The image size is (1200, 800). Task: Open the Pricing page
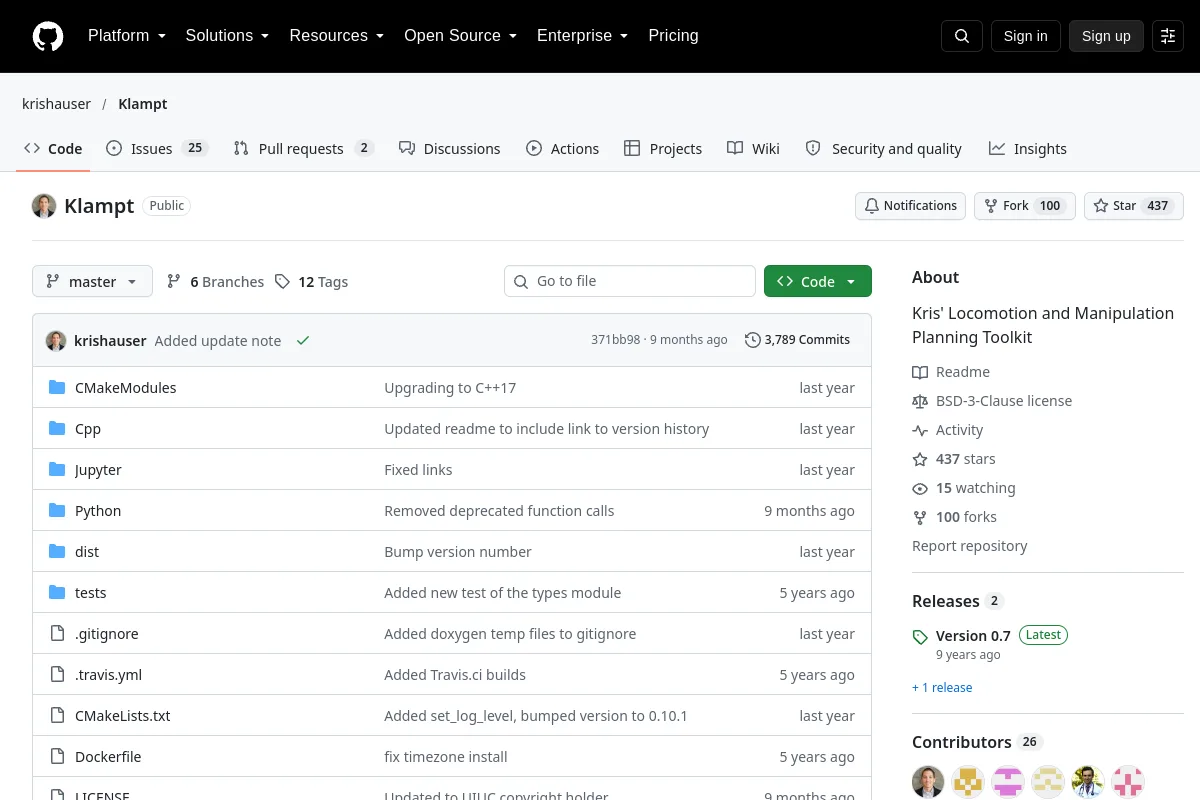click(x=673, y=36)
